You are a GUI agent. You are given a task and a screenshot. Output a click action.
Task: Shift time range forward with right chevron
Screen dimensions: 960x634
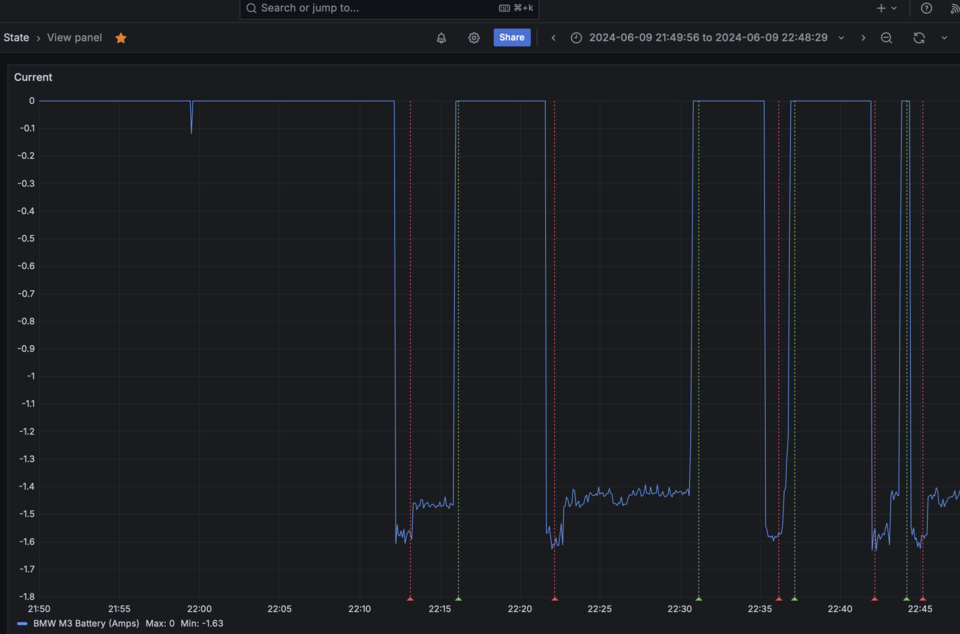pyautogui.click(x=863, y=38)
